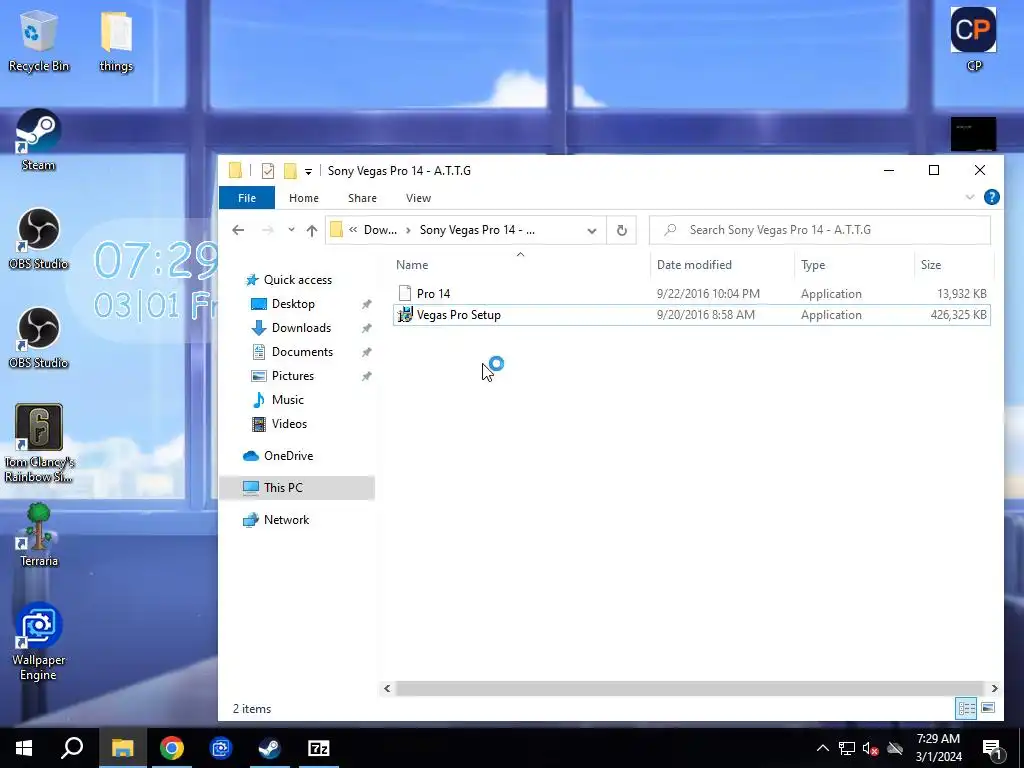Screen dimensions: 1024x768
Task: Expand the breadcrumb arrow after Dow...
Action: pyautogui.click(x=408, y=230)
